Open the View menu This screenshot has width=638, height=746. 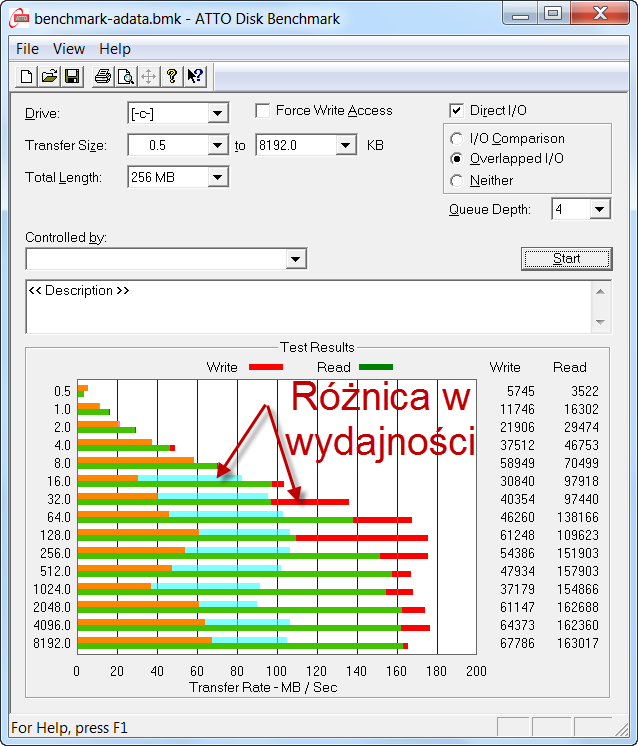[x=69, y=49]
